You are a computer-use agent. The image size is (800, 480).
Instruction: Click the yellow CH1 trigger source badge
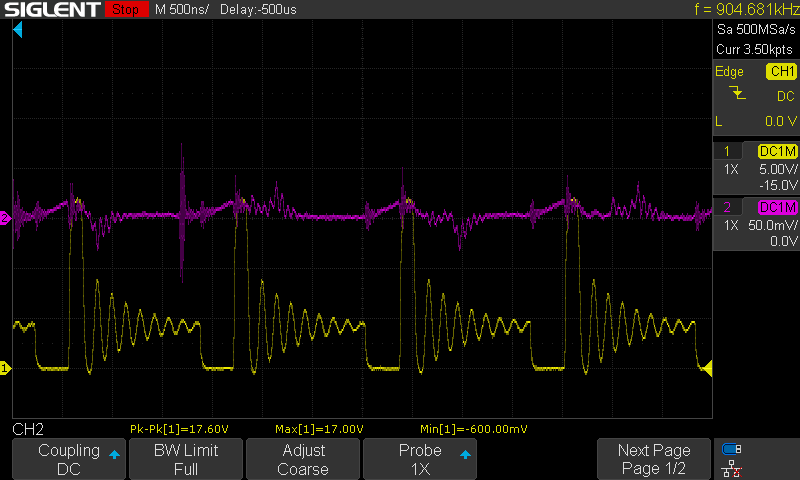[x=781, y=71]
